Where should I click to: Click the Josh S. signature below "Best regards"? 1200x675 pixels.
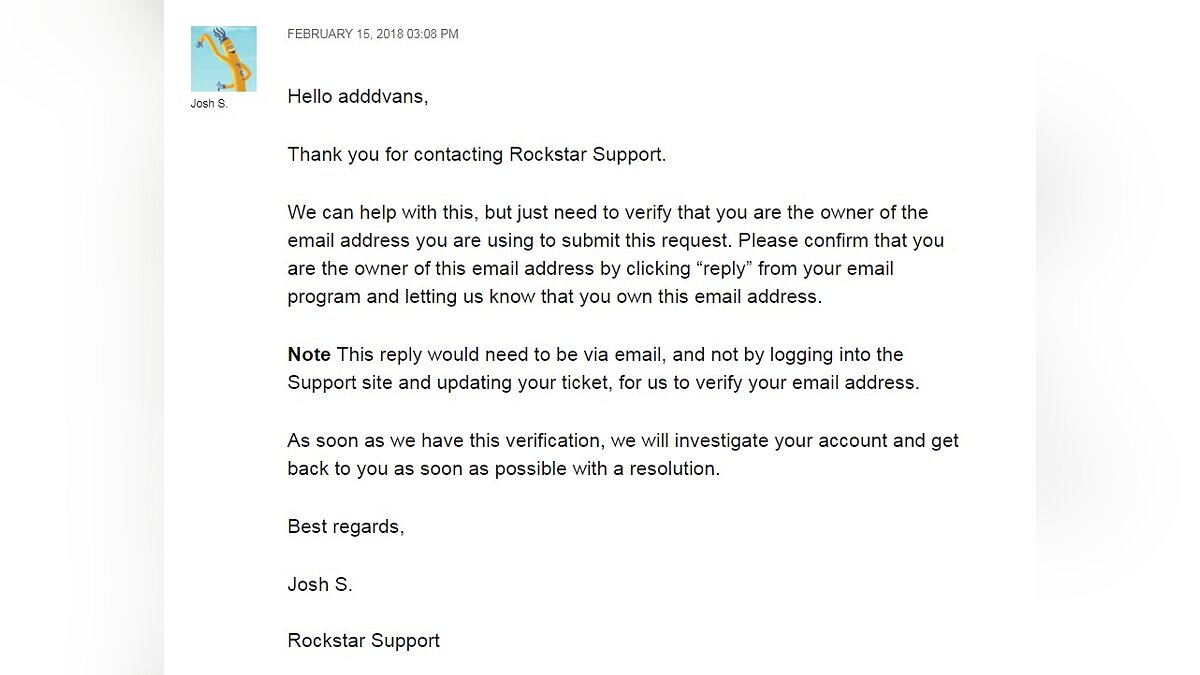pyautogui.click(x=320, y=585)
